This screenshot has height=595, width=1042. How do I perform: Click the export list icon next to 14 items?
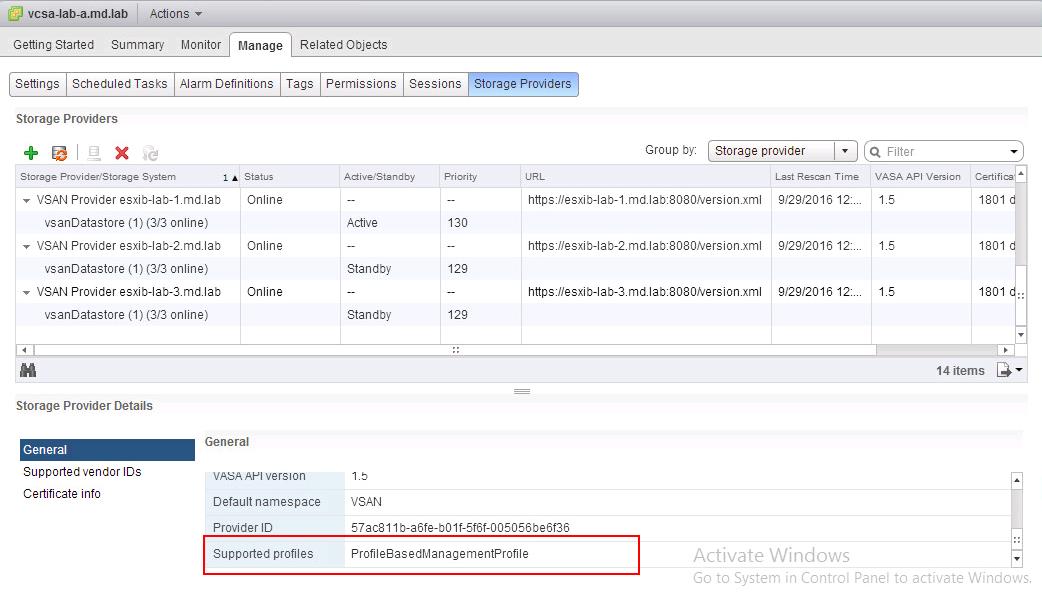[1005, 370]
